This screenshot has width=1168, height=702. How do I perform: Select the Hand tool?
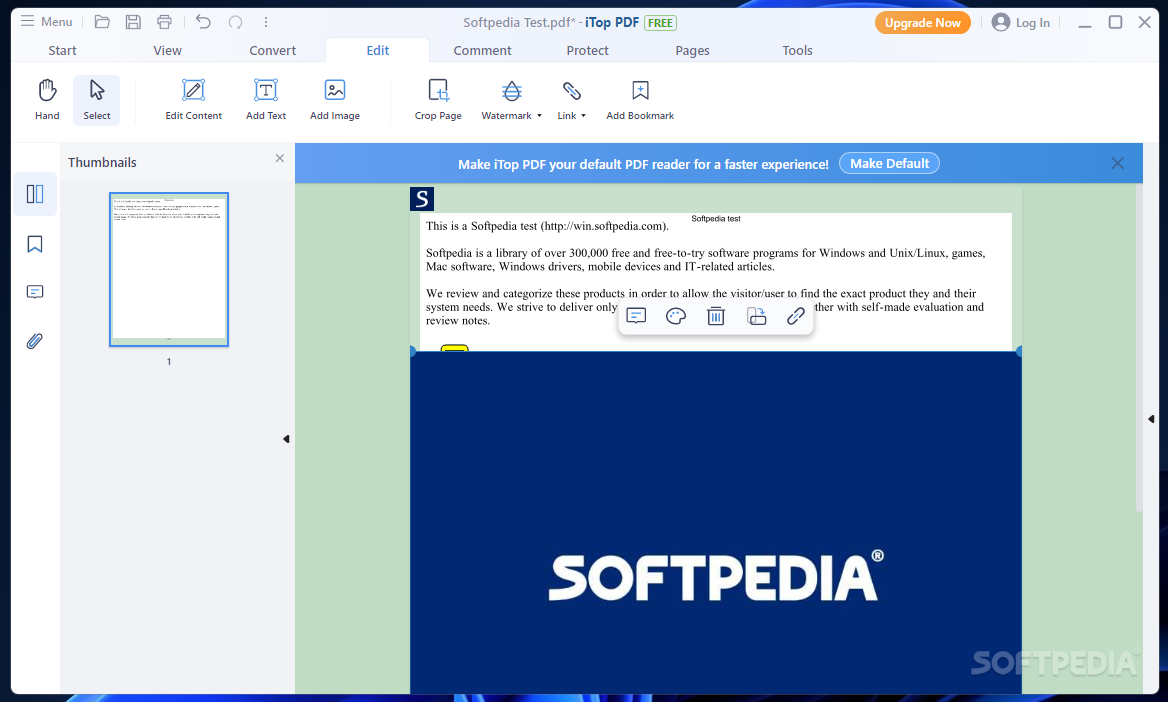pyautogui.click(x=47, y=99)
